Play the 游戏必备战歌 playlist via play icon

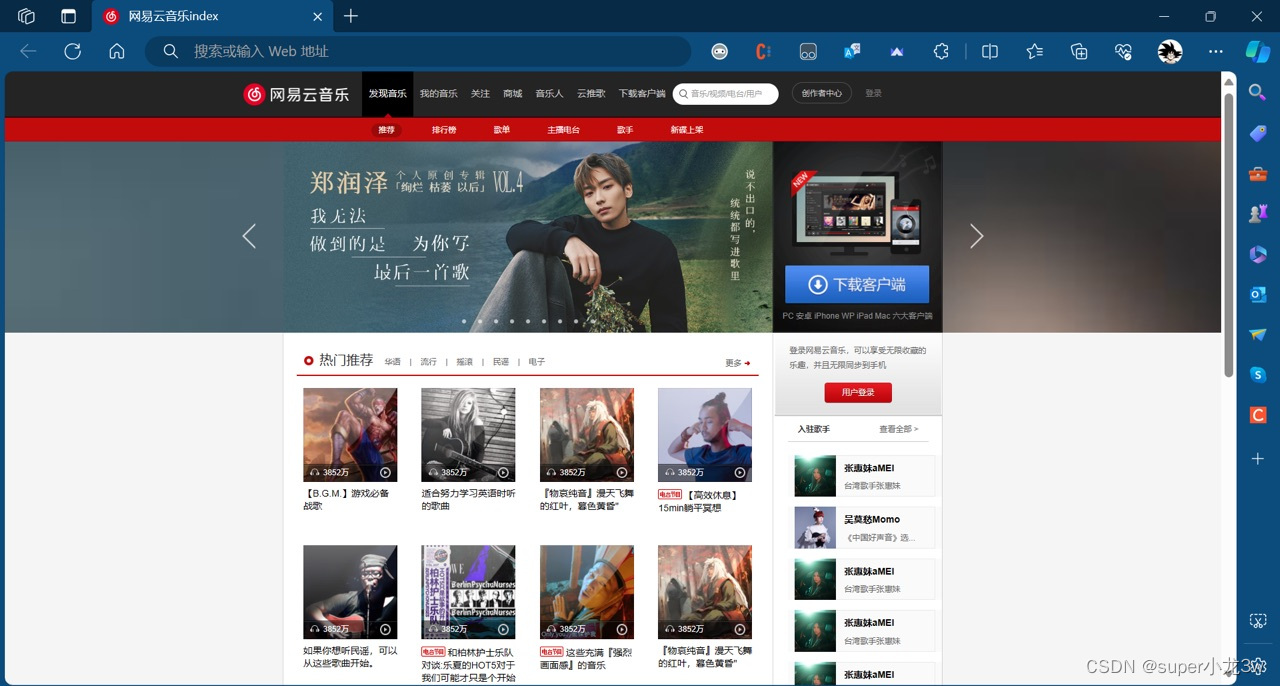pyautogui.click(x=385, y=472)
